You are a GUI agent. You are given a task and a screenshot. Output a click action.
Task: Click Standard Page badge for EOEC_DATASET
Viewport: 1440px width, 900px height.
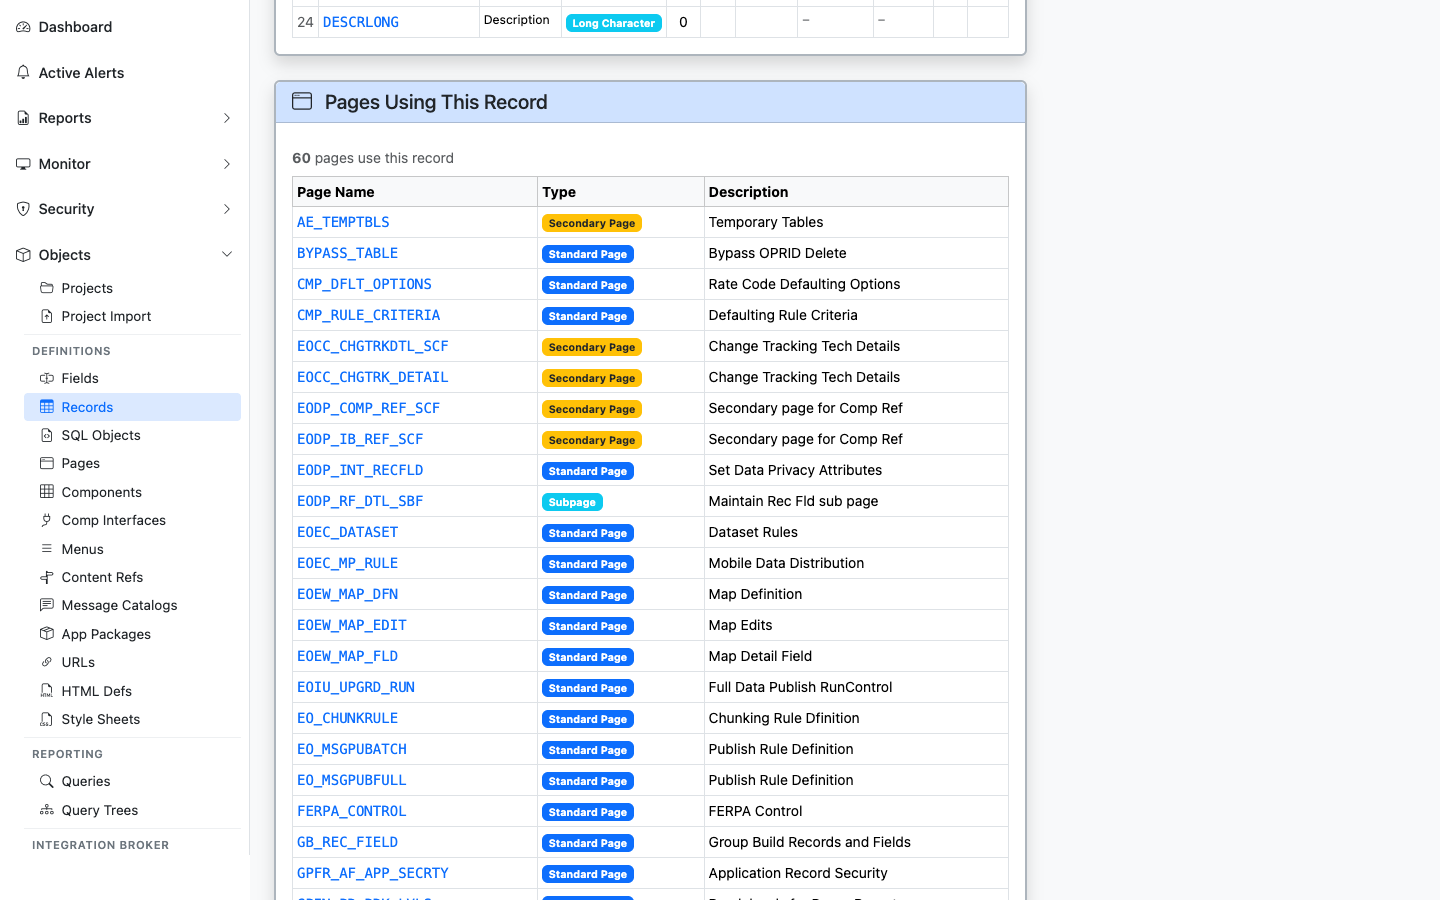[588, 533]
